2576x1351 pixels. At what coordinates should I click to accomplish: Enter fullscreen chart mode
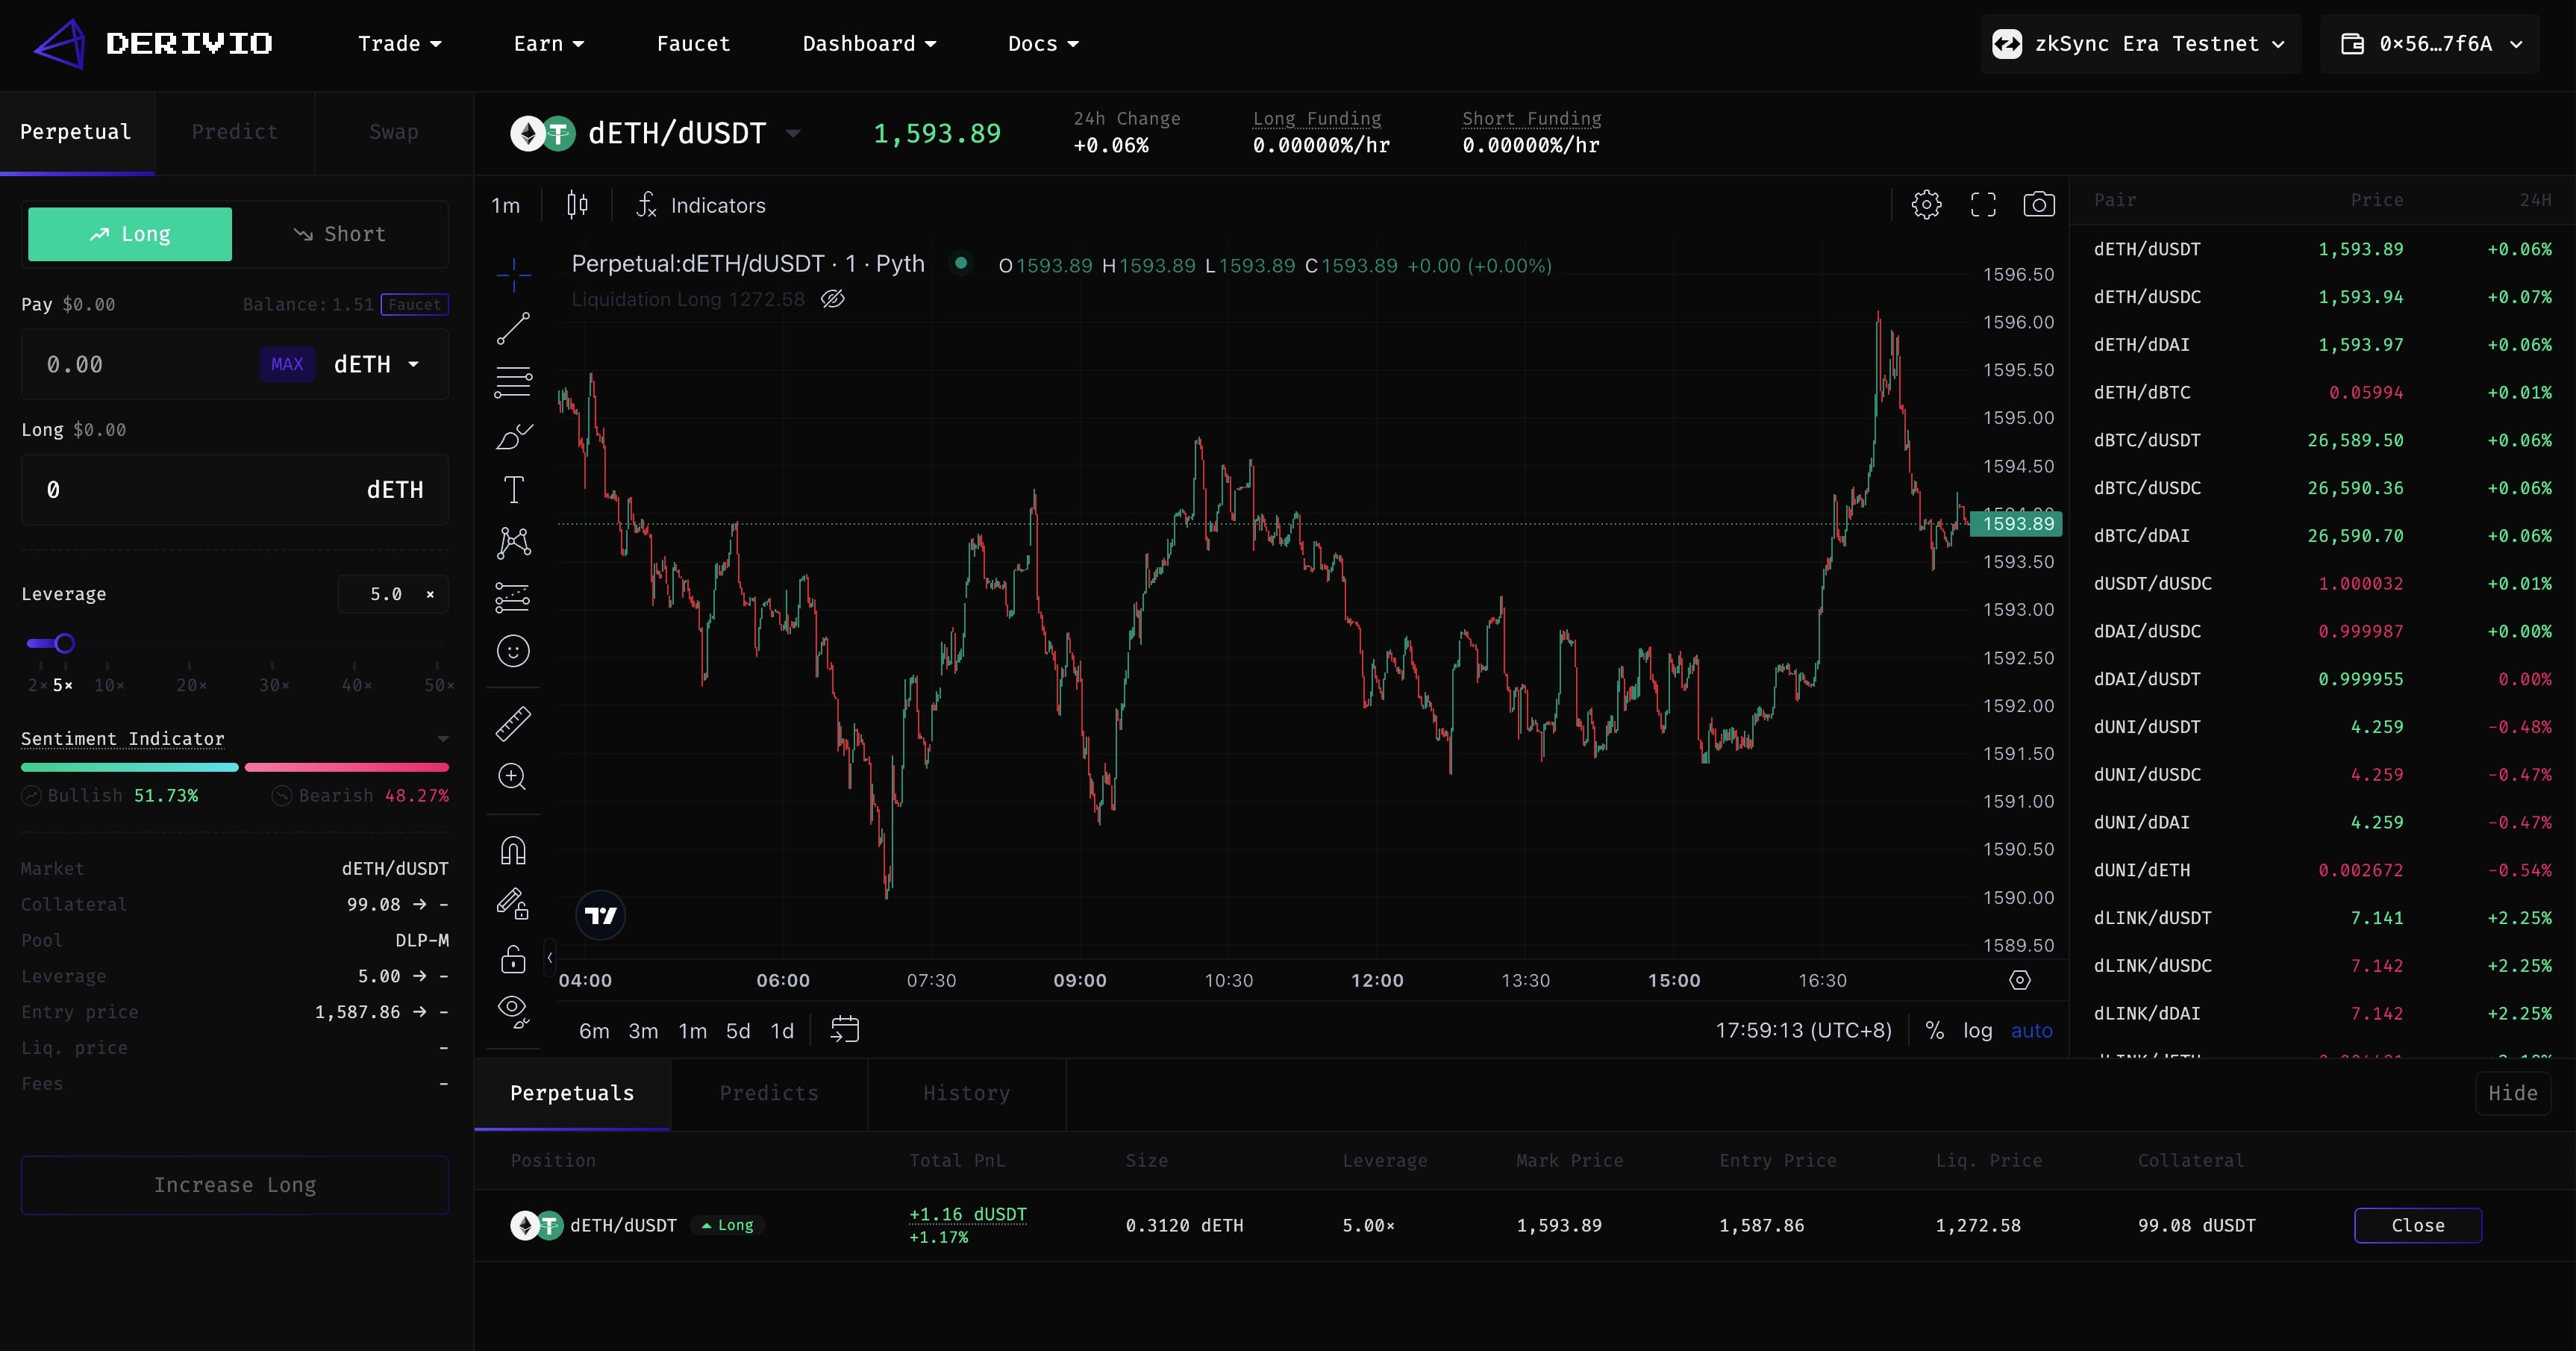(x=1983, y=205)
